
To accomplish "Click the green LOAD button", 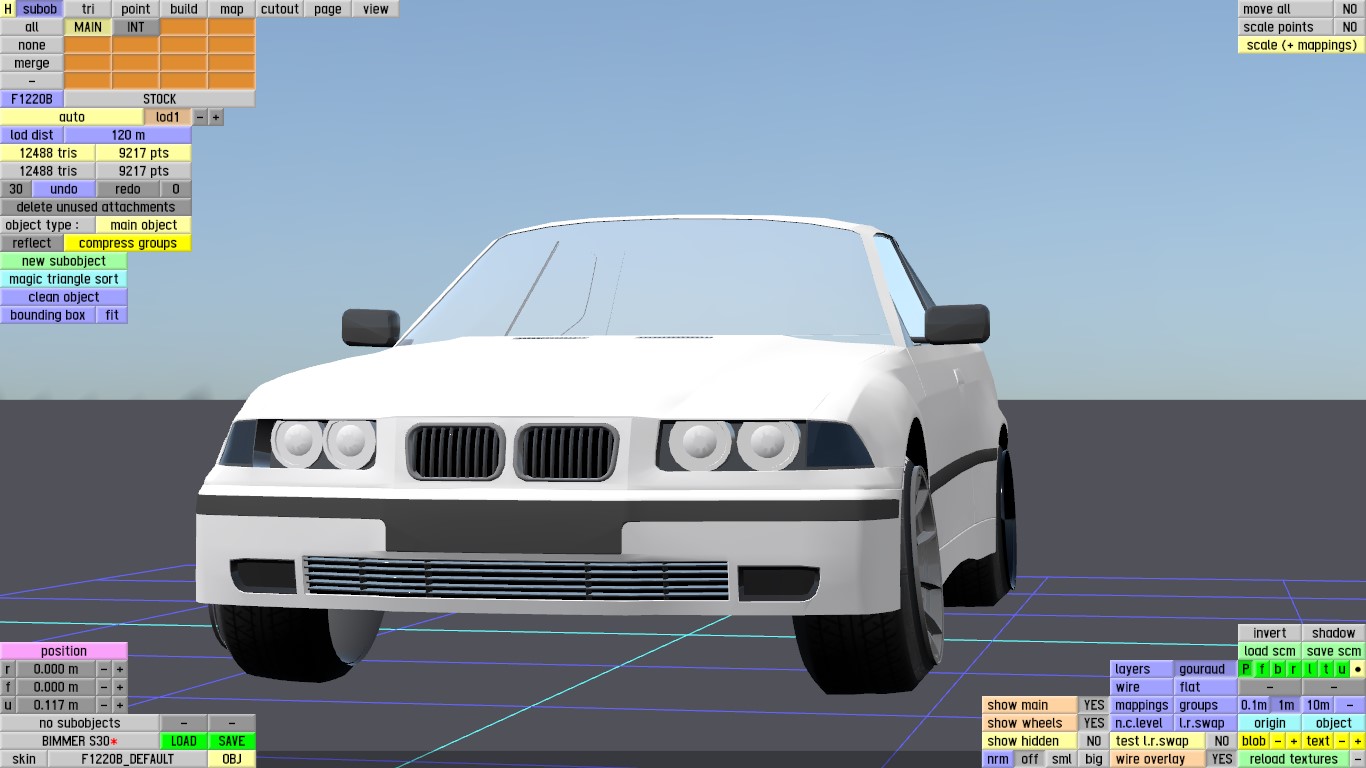I will [184, 741].
